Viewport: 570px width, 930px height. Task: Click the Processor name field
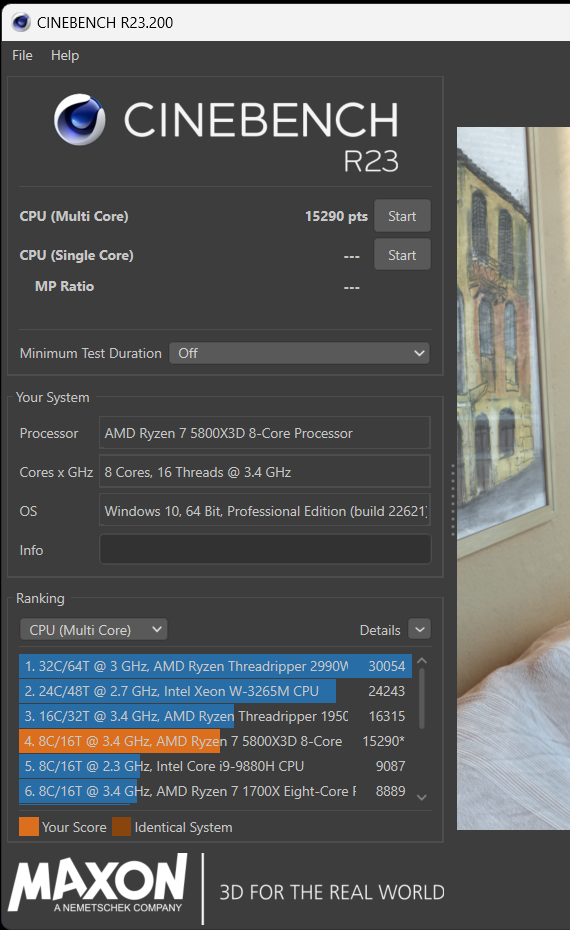click(x=265, y=433)
